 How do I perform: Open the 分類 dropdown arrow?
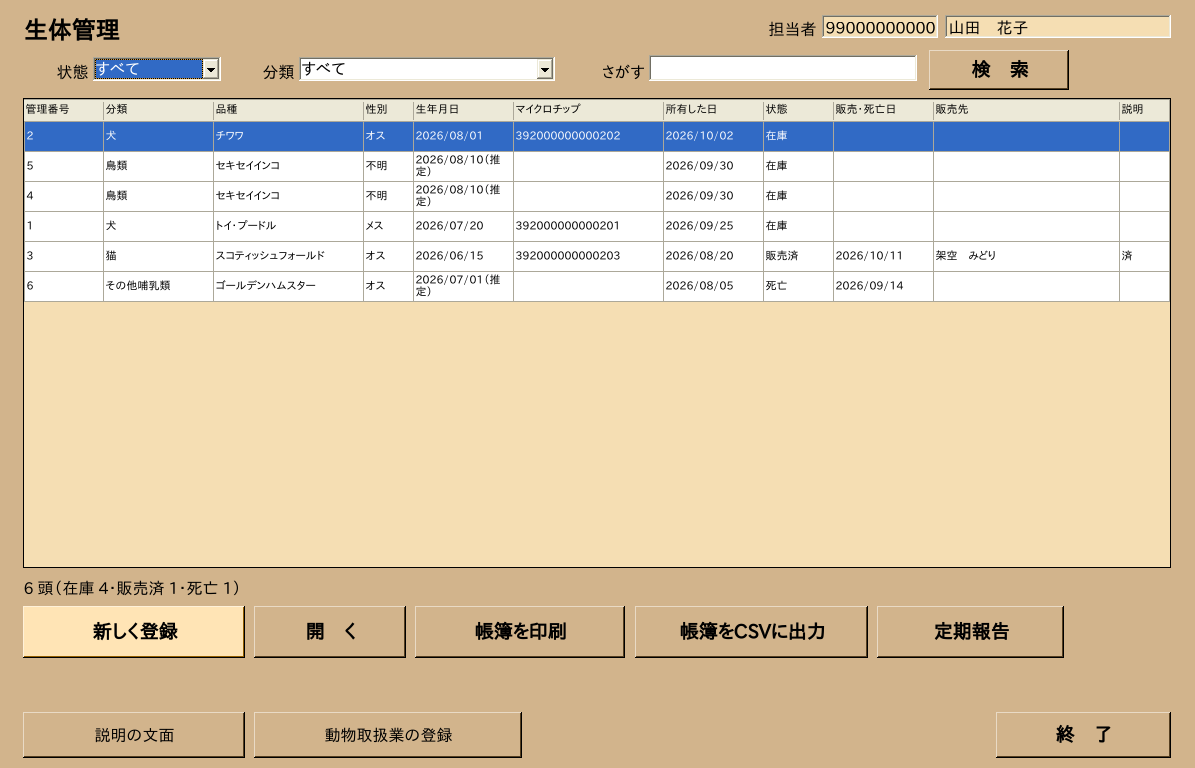click(544, 69)
